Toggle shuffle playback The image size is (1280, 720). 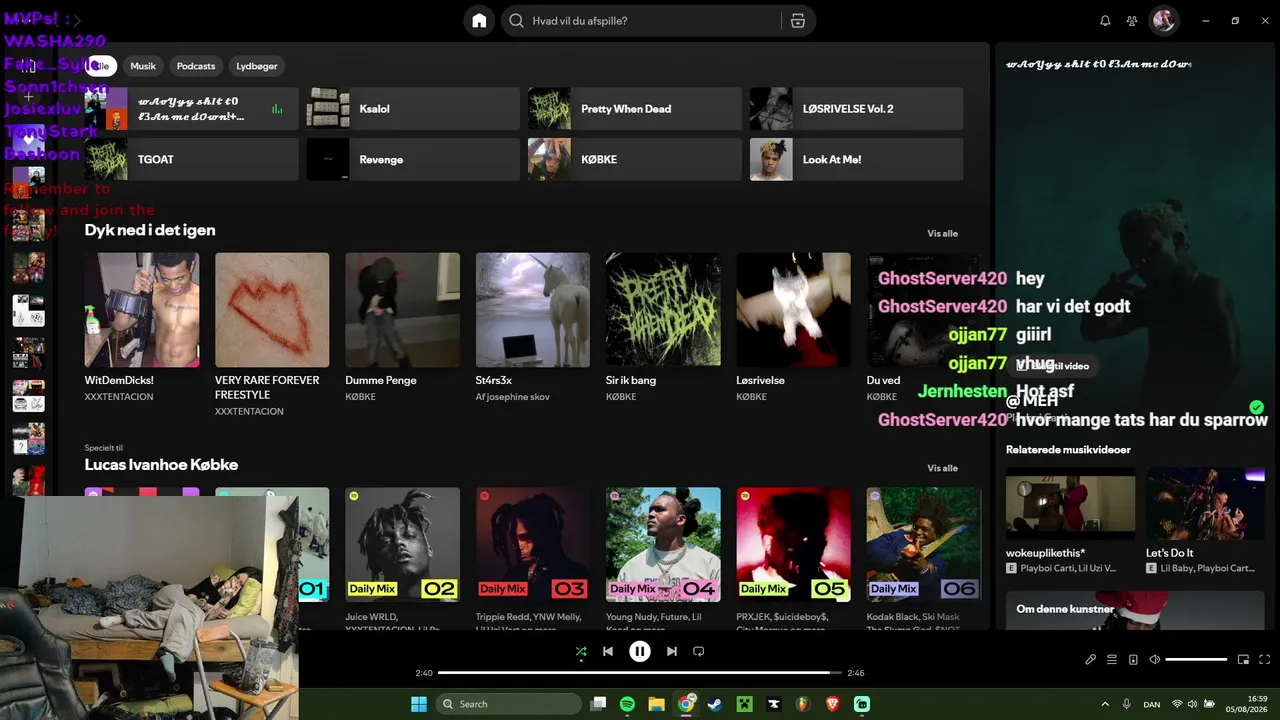581,651
